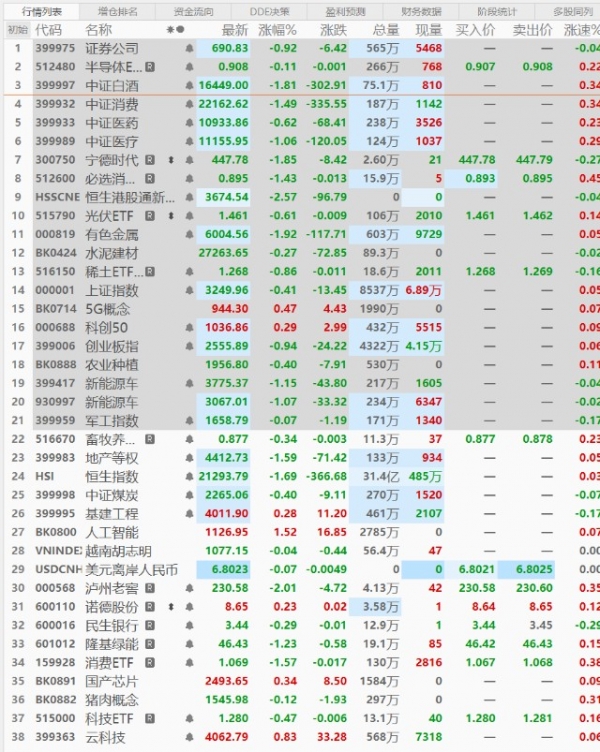The height and width of the screenshot is (752, 600).
Task: Switch to the 资金流向 tab
Action: [x=193, y=11]
